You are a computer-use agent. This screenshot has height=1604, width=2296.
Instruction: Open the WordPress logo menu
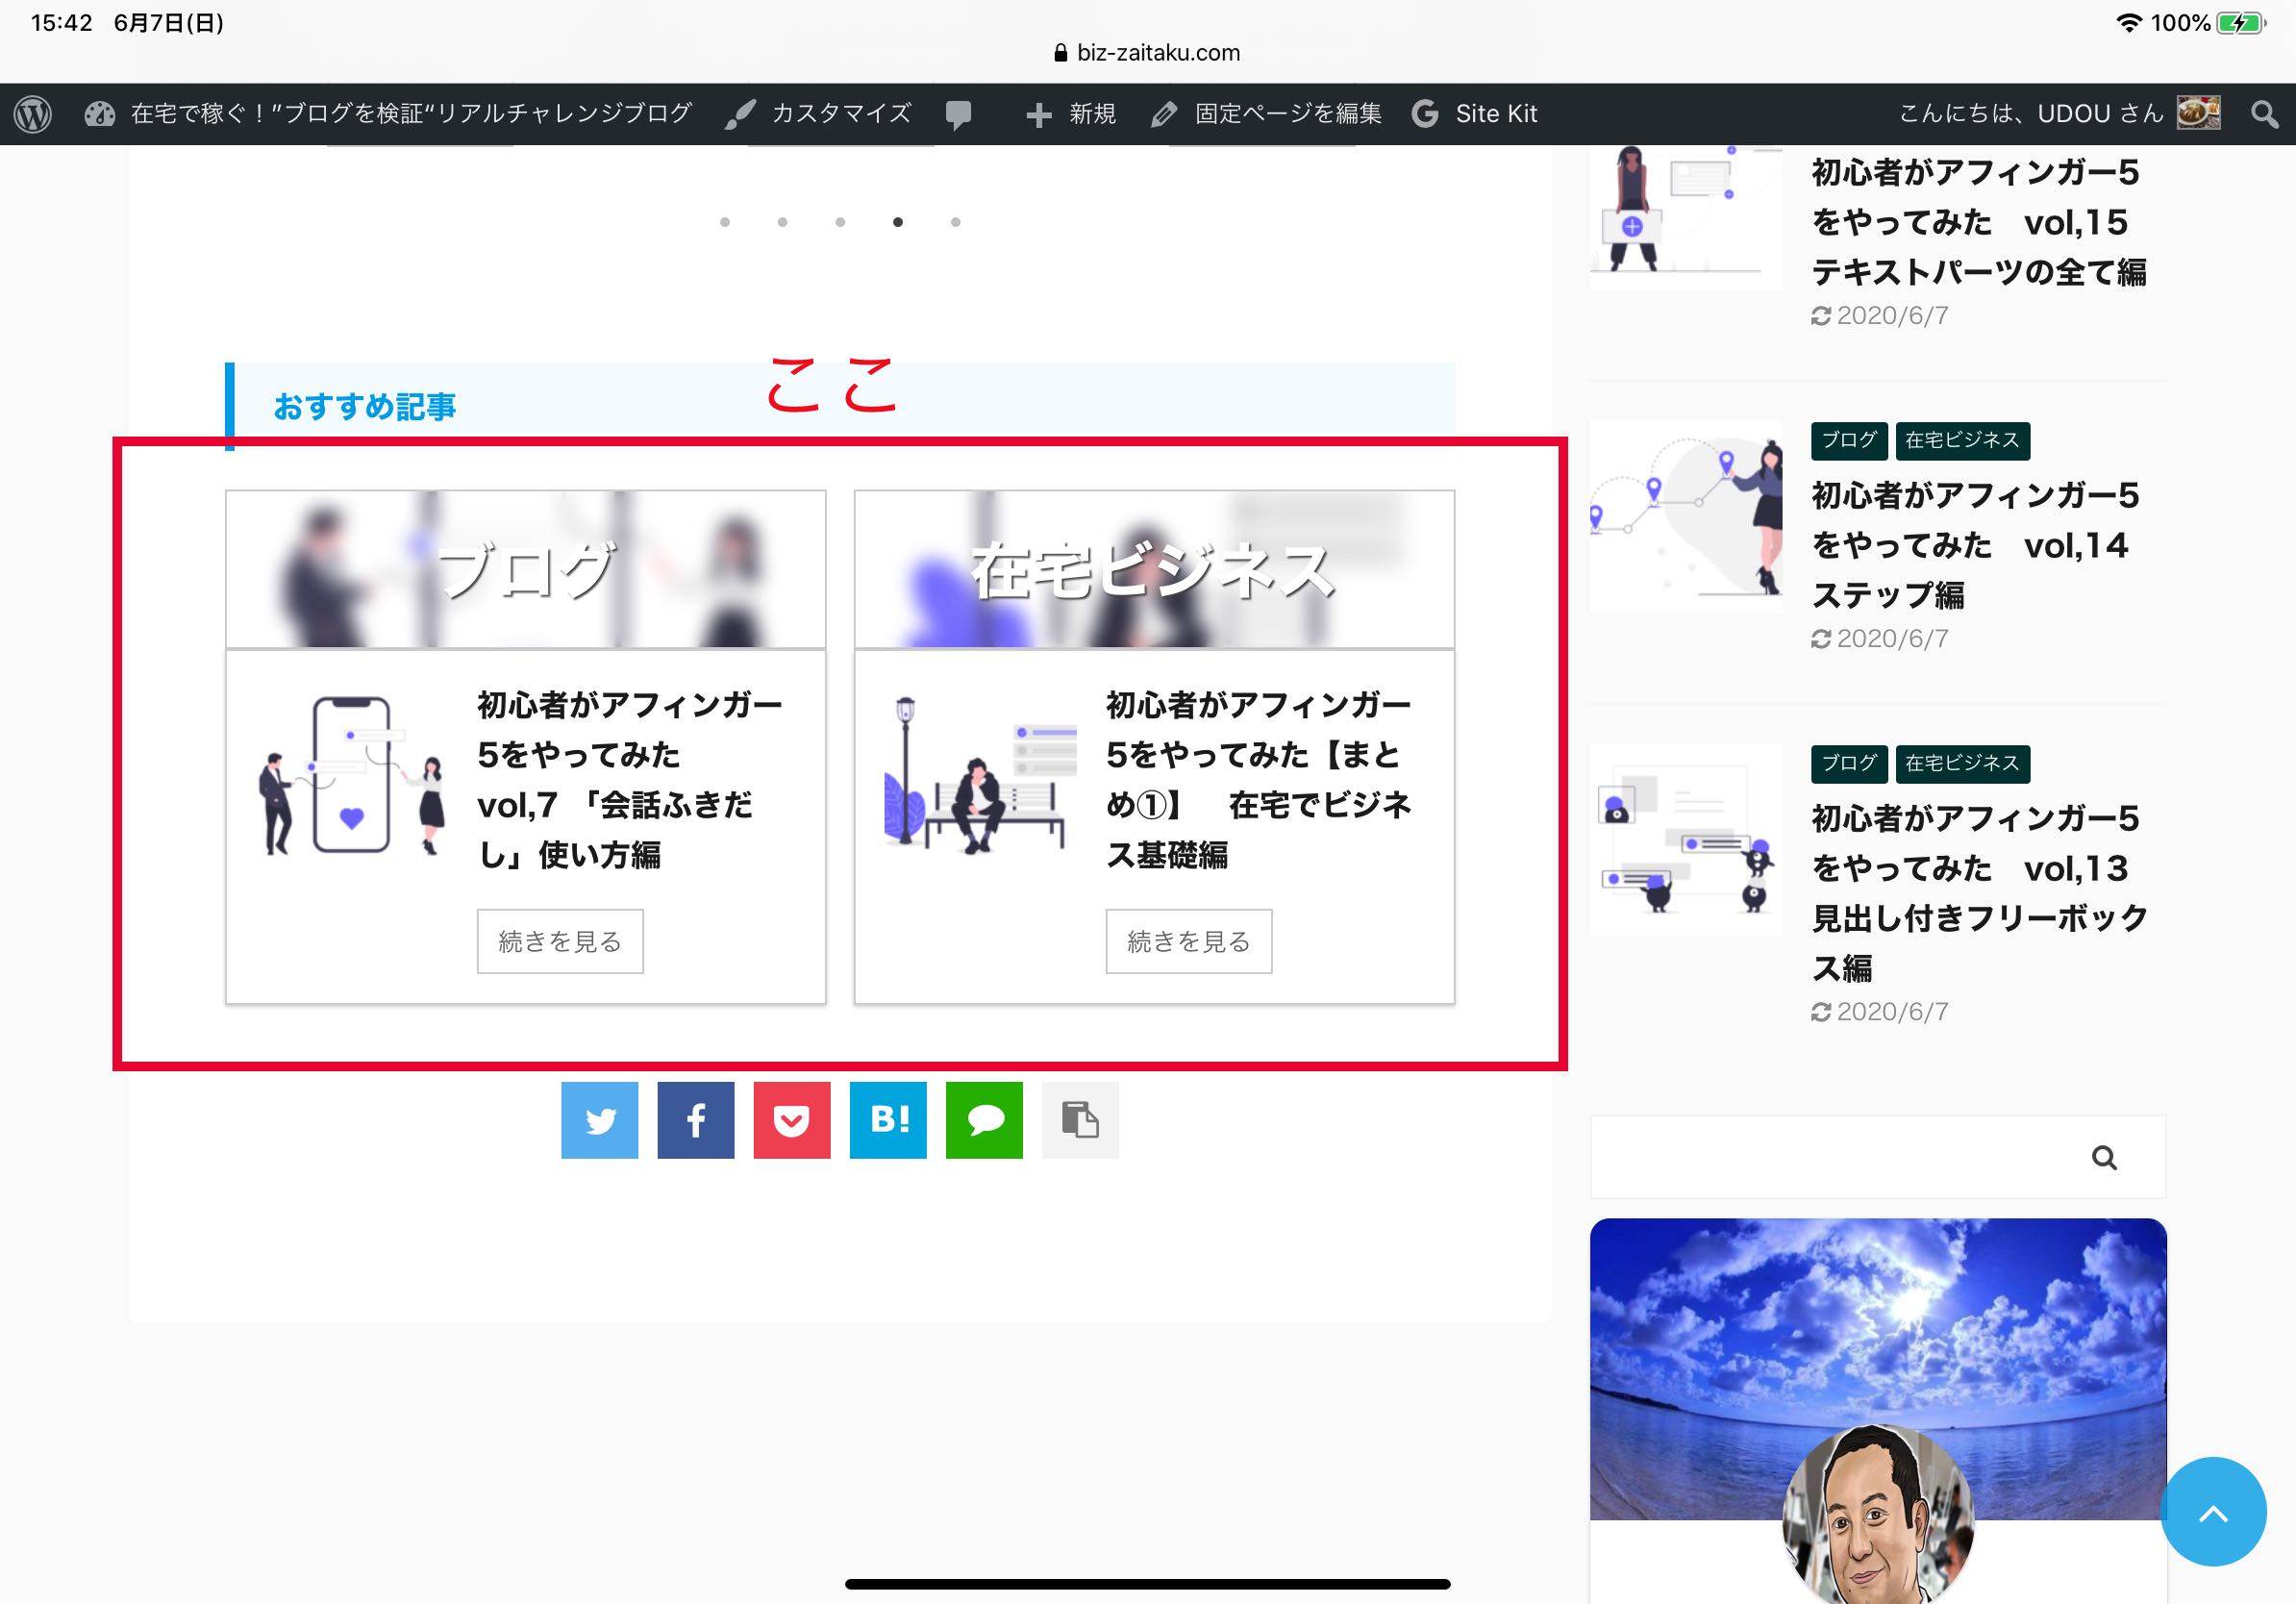coord(33,114)
